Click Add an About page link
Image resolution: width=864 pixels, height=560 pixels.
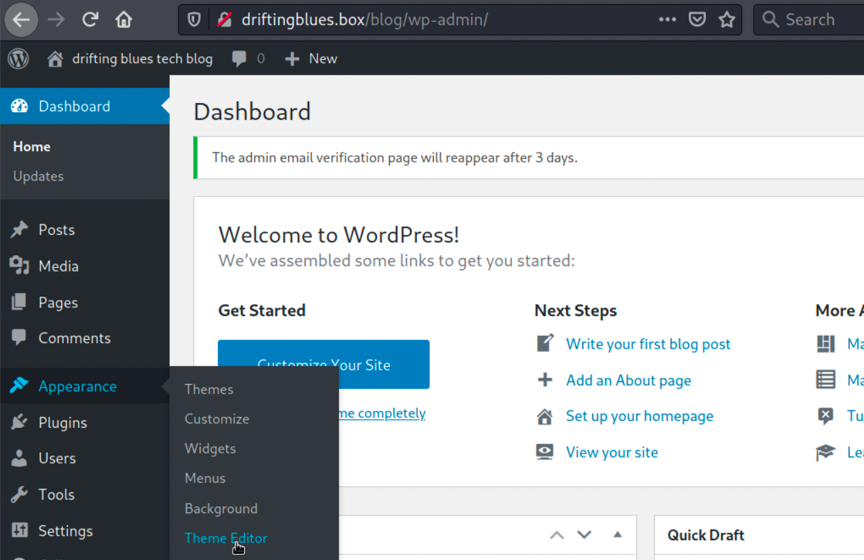(628, 380)
